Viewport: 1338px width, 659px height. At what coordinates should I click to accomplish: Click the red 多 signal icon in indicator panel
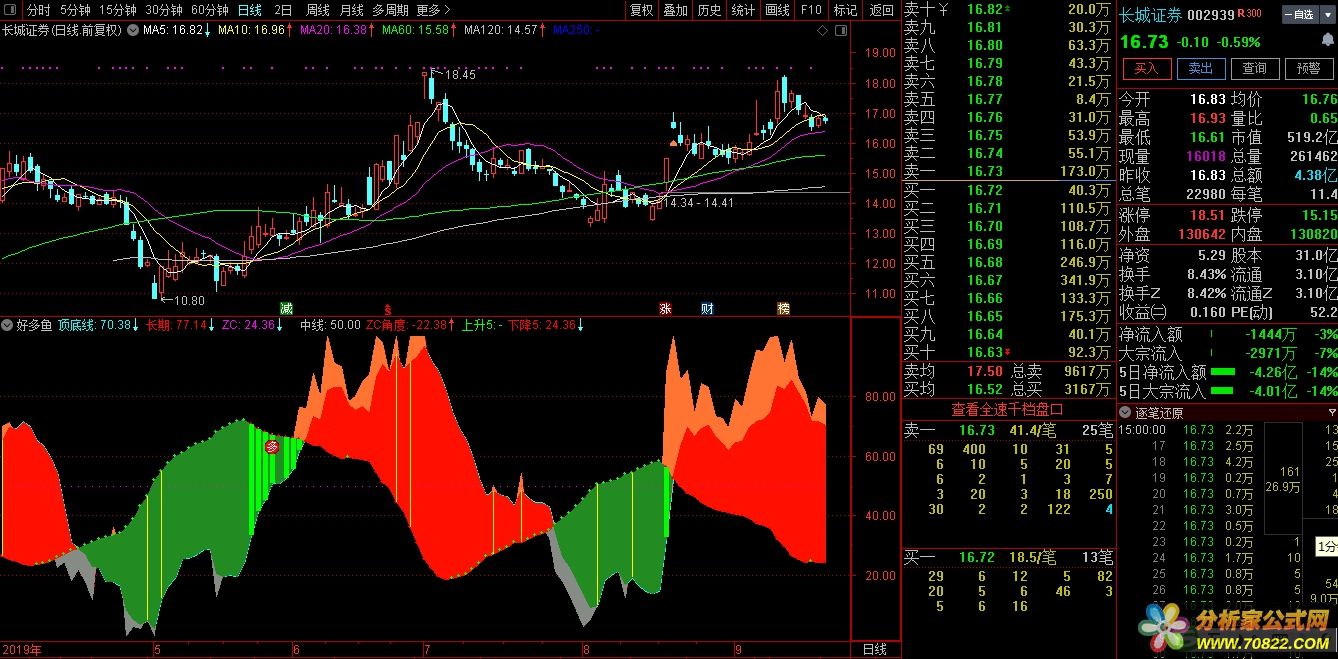tap(271, 448)
